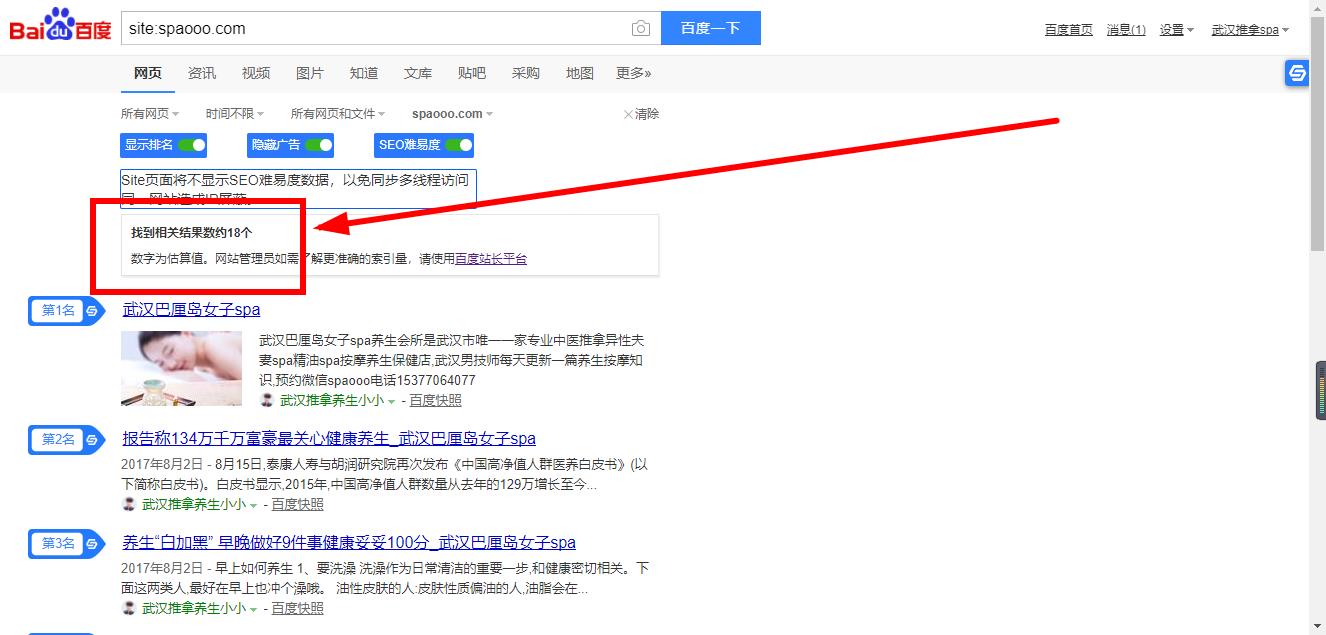Open 百度站长平台 link

tap(491, 259)
